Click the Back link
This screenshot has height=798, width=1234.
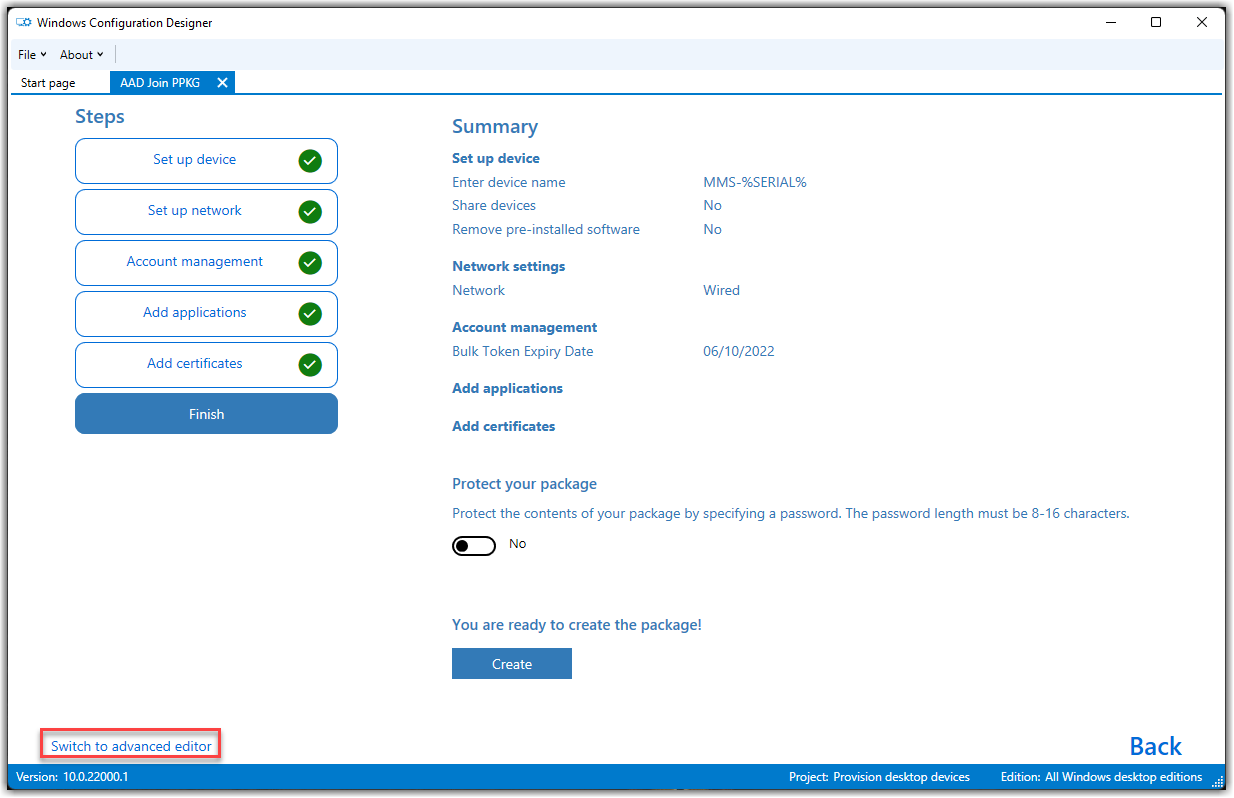pos(1155,746)
